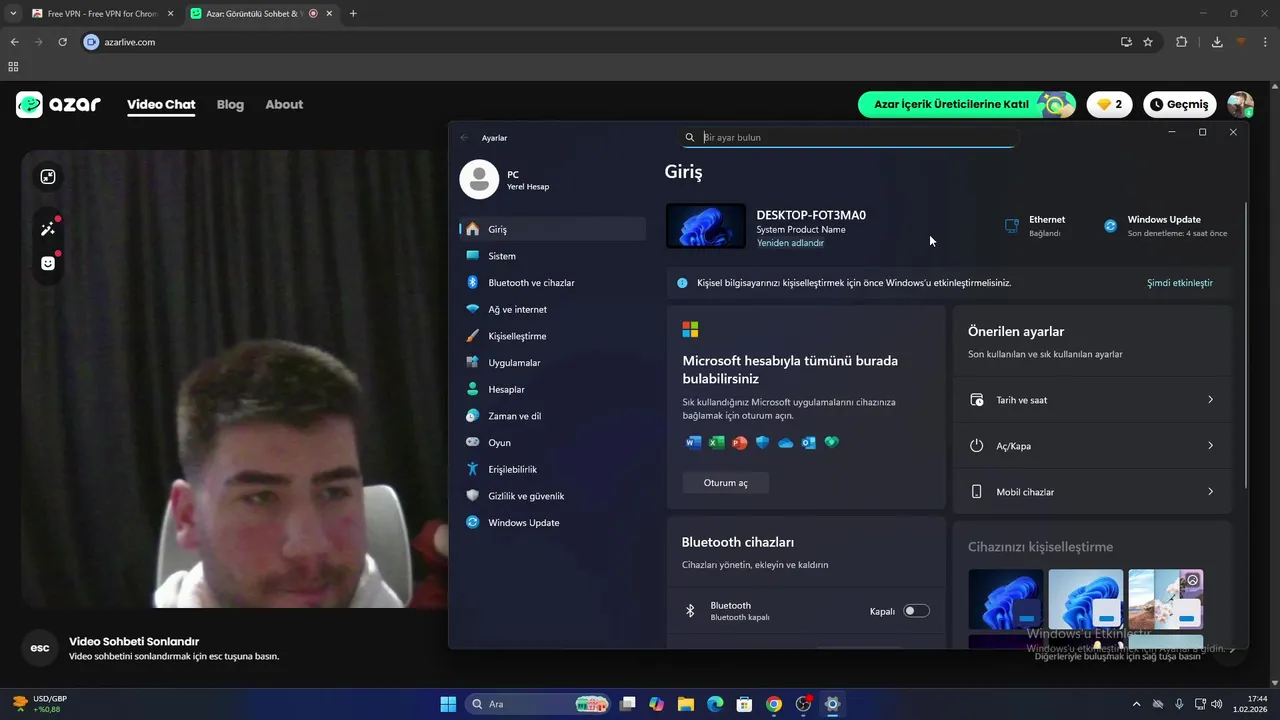Open Oyun settings category
Screen dimensions: 1280x720
click(552, 443)
